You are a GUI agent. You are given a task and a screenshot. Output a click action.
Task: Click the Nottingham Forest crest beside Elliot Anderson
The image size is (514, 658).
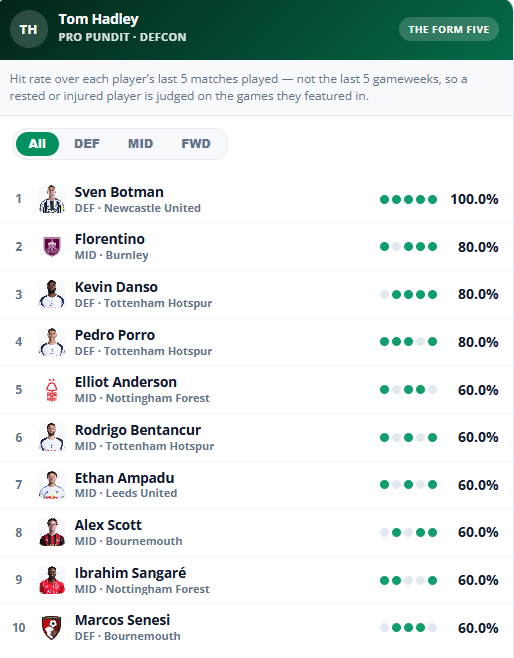click(x=52, y=390)
